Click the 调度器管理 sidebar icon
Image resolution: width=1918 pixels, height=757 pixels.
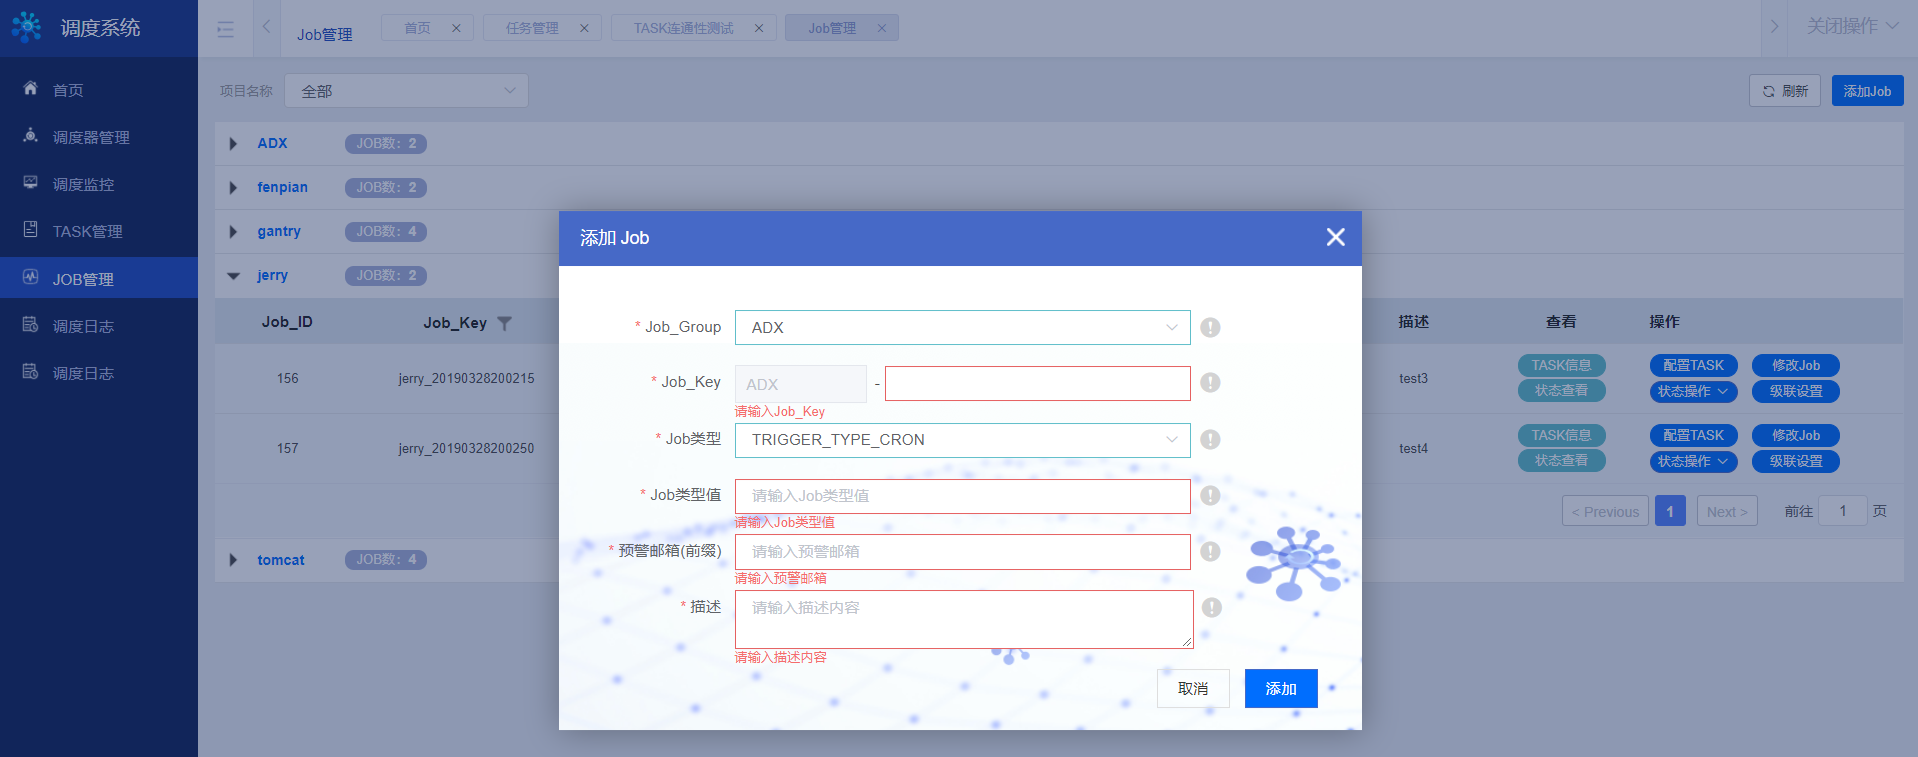click(x=31, y=135)
